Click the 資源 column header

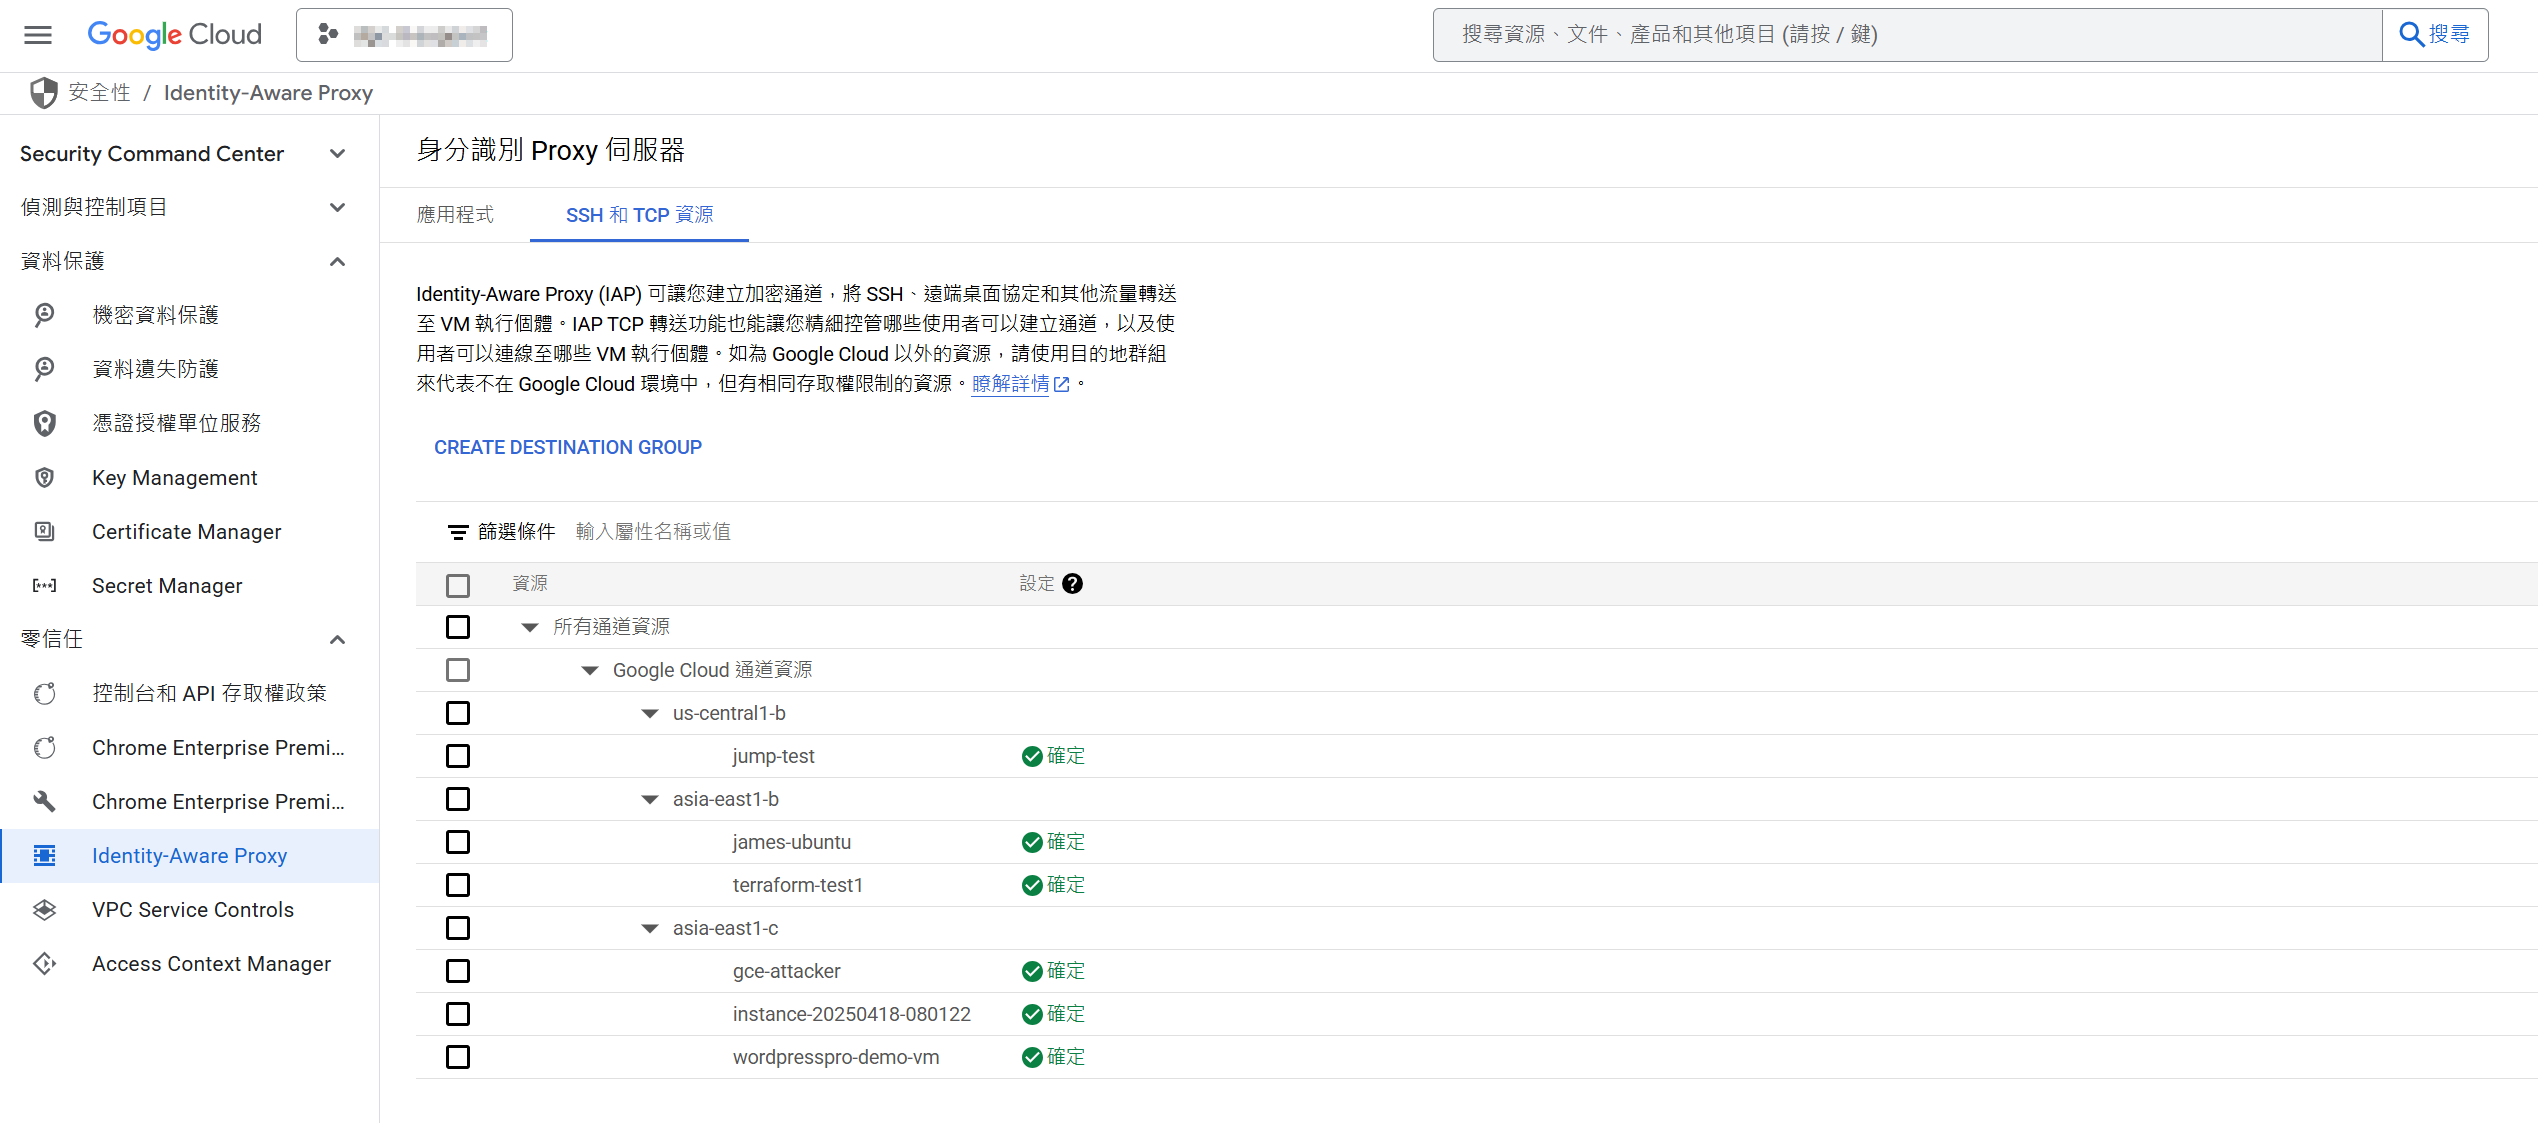click(x=530, y=583)
